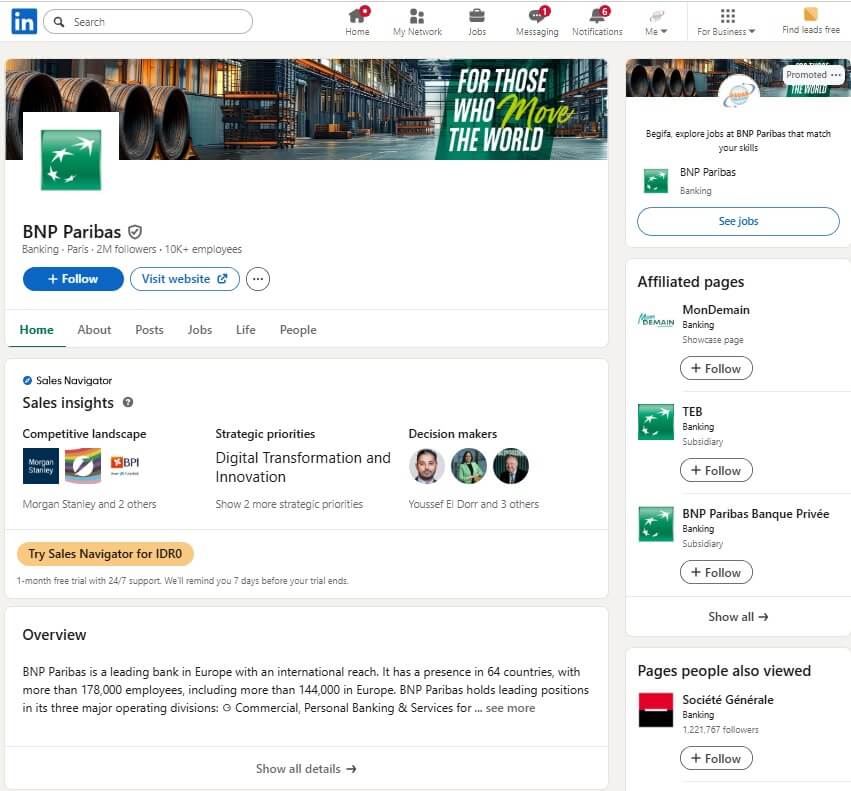Switch to the Posts tab
The height and width of the screenshot is (791, 851).
click(x=149, y=330)
